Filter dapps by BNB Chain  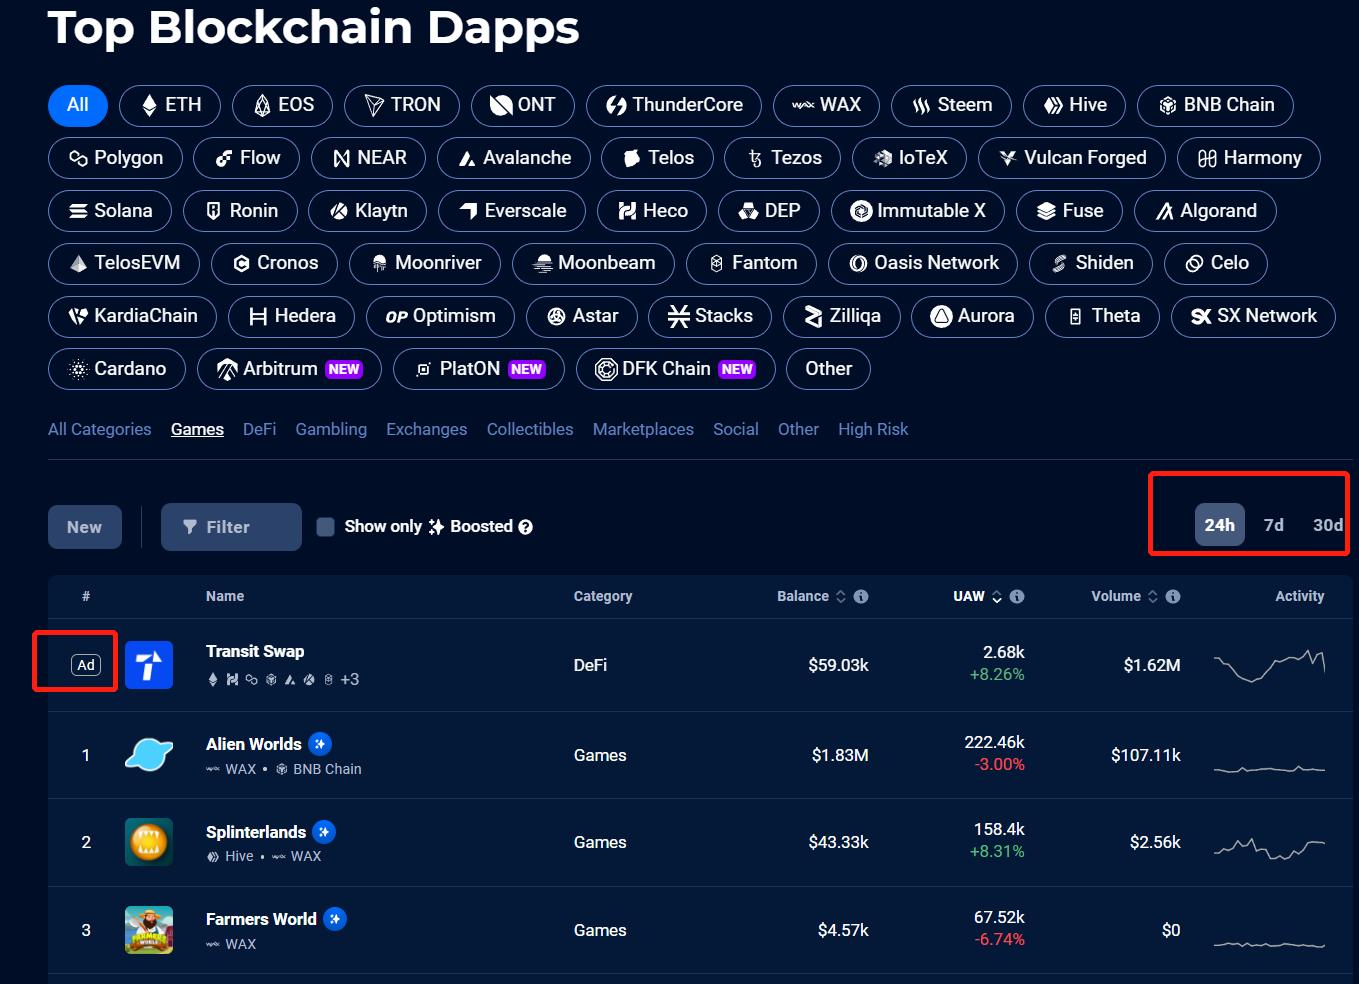click(x=1215, y=105)
